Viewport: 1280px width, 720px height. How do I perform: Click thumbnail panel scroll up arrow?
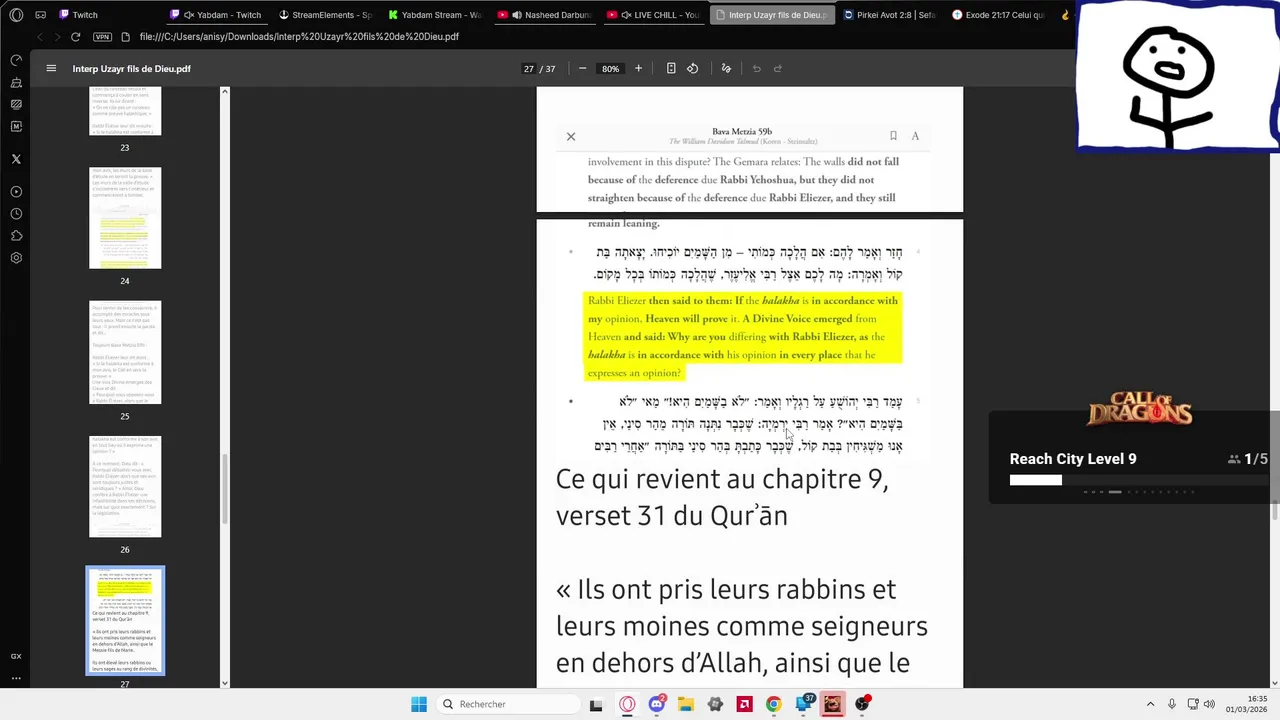224,92
